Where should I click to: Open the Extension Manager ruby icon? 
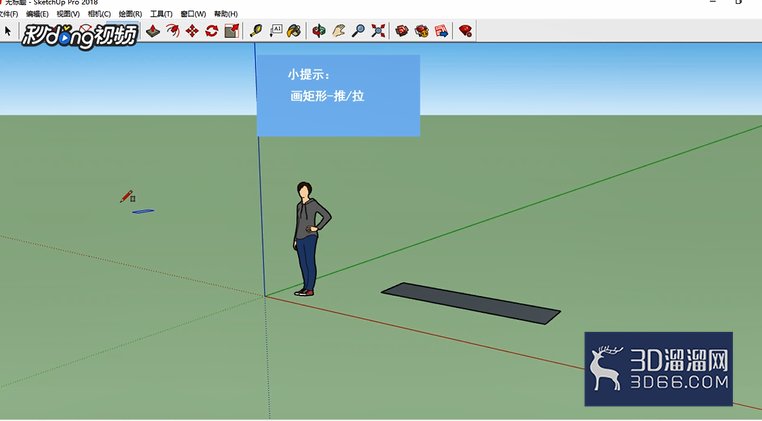[x=466, y=31]
